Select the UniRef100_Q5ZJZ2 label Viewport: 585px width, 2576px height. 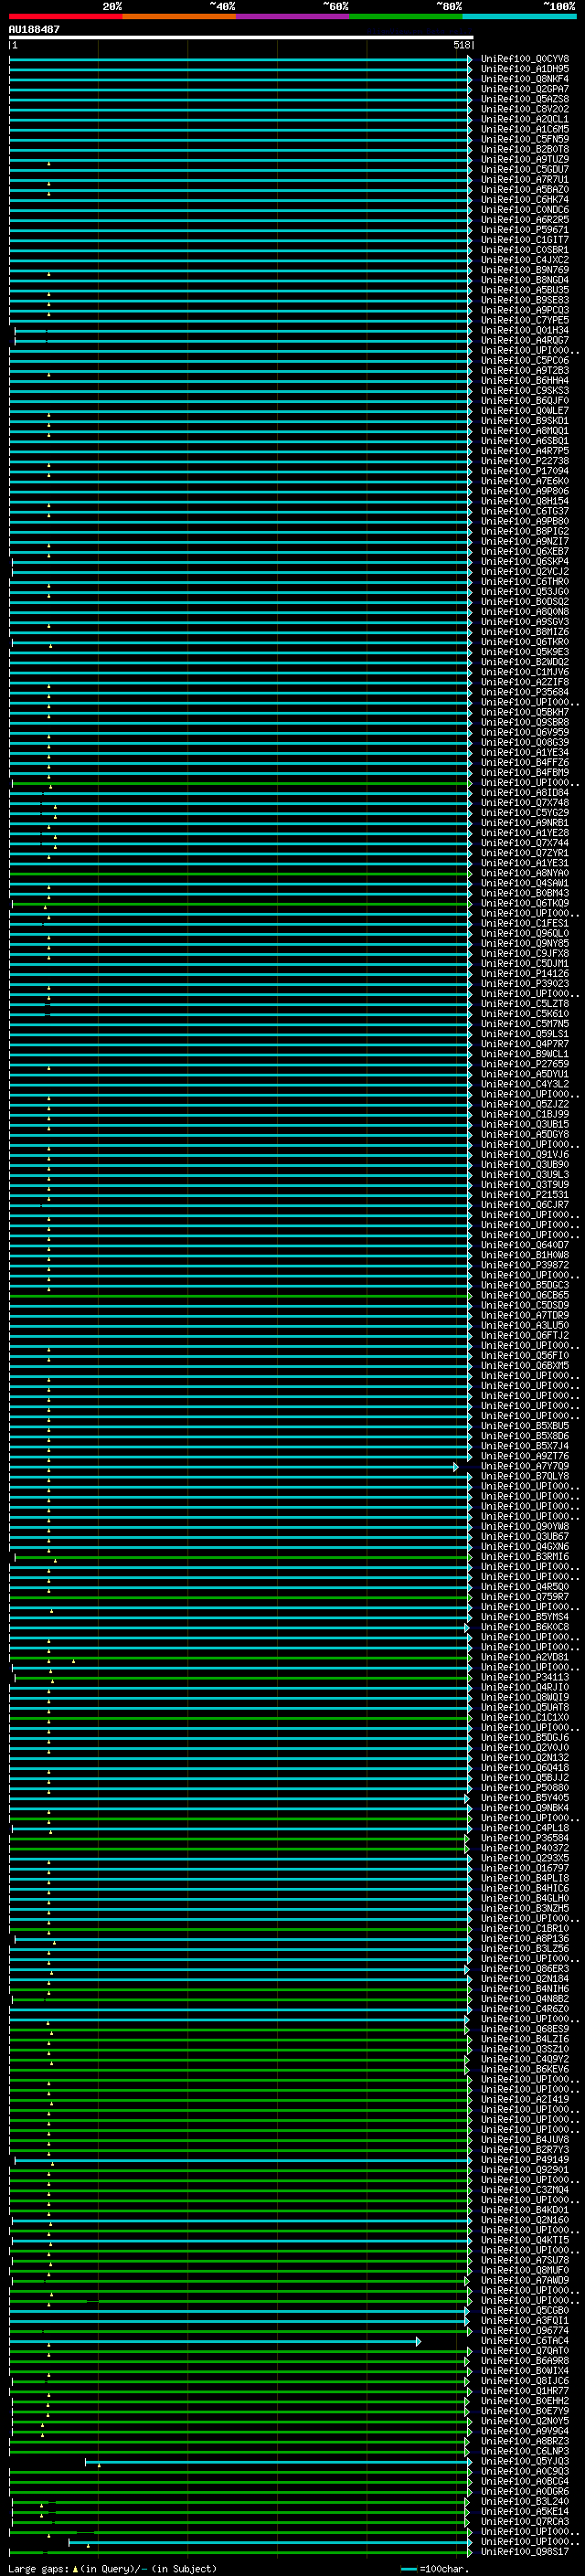click(525, 1104)
